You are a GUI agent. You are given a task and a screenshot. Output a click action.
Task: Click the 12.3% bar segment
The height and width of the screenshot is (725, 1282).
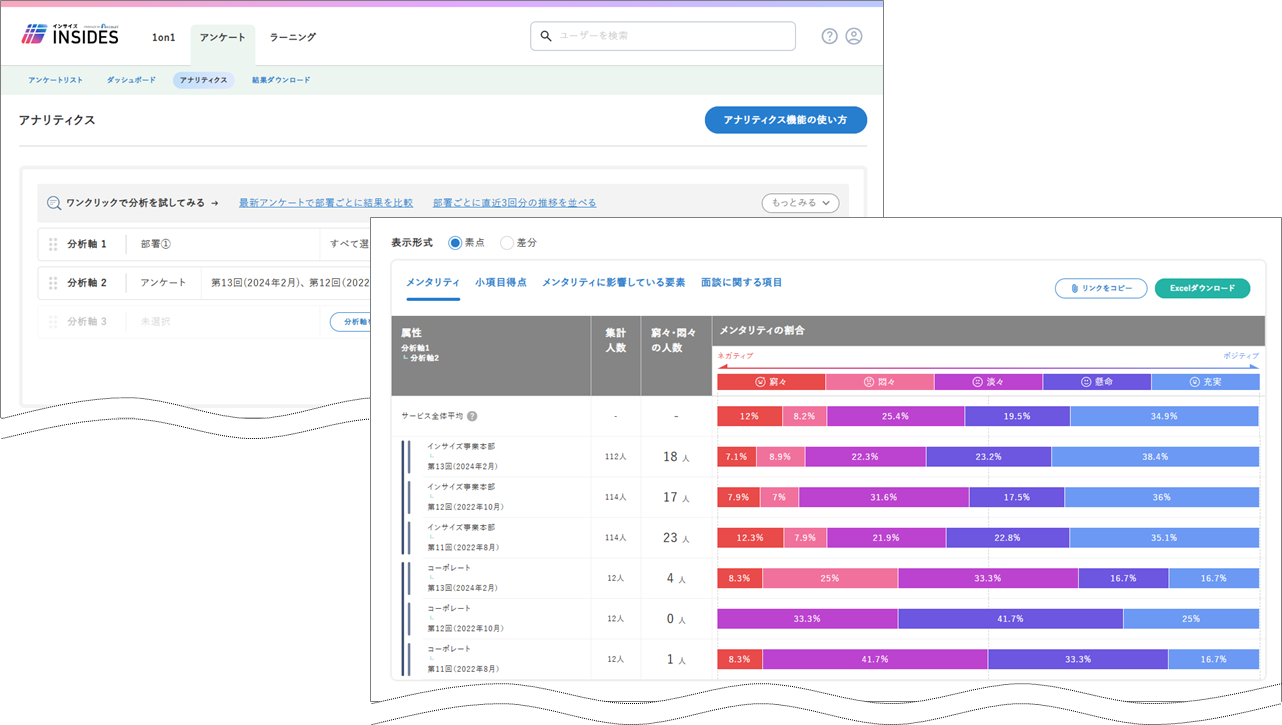(x=750, y=538)
